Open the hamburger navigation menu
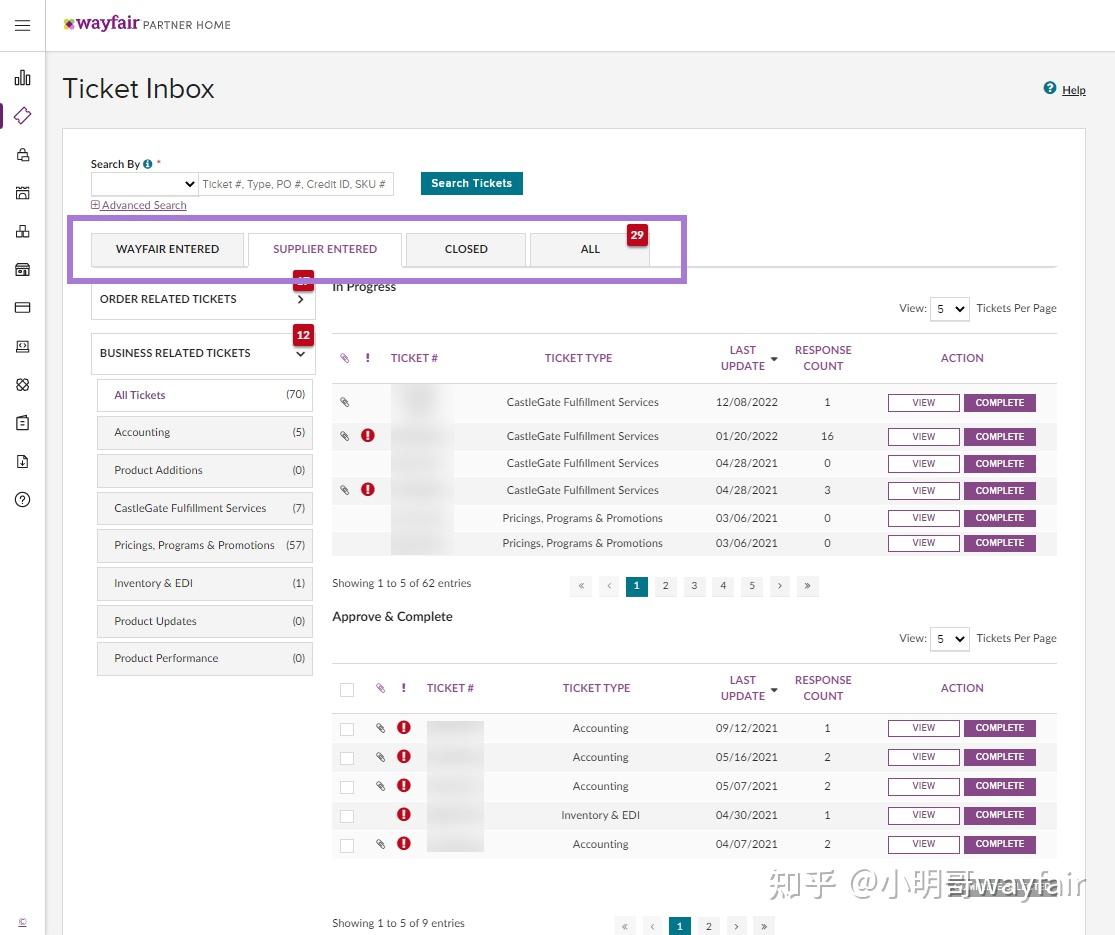The height and width of the screenshot is (935, 1115). (22, 25)
